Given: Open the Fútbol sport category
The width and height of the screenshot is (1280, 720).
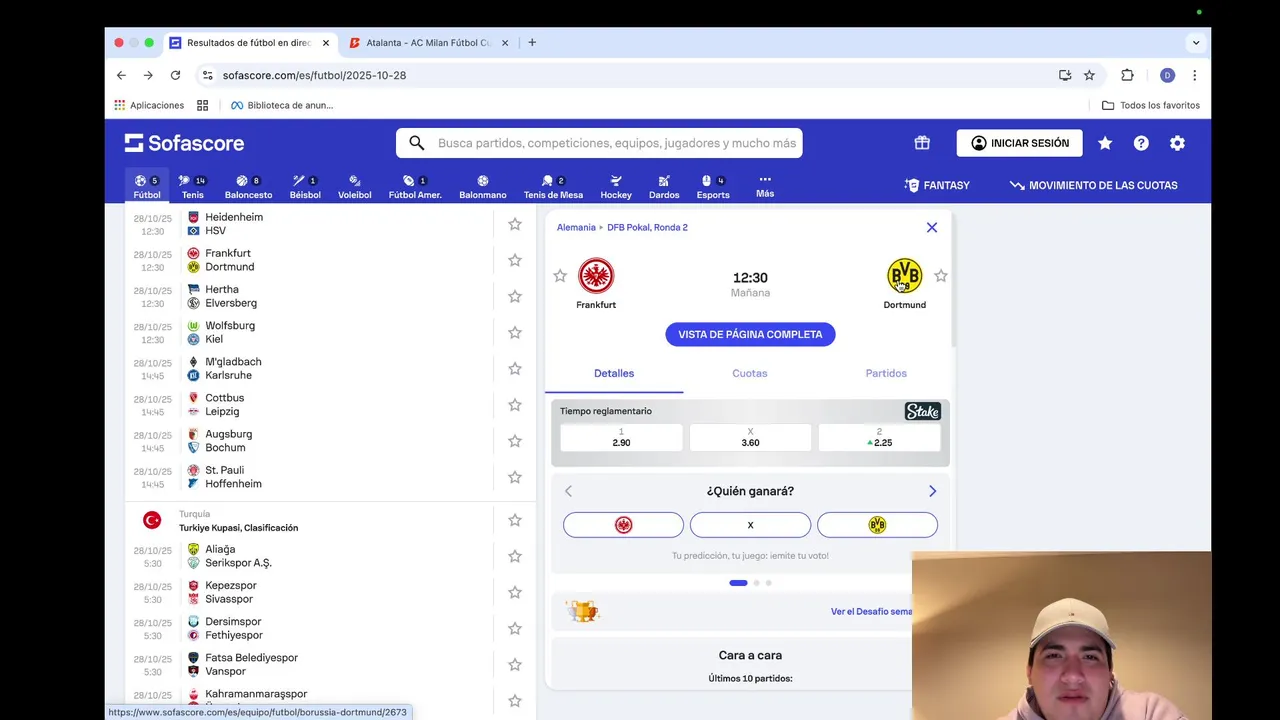Looking at the screenshot, I should click(x=147, y=186).
